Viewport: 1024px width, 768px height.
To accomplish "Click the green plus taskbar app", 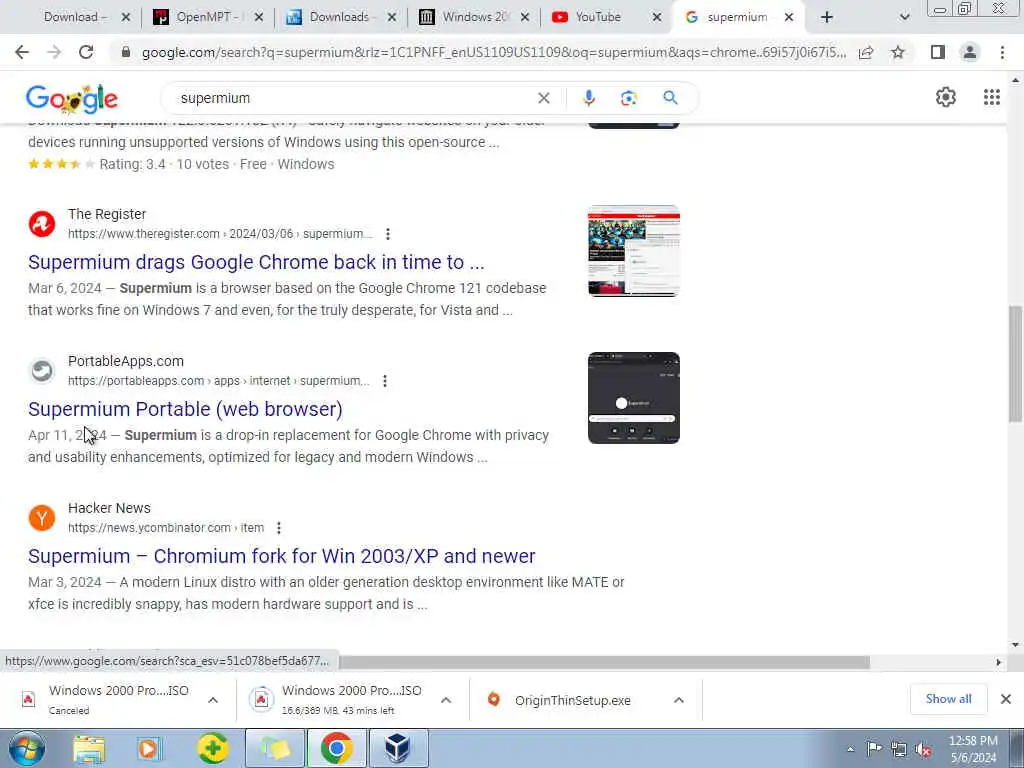I will (x=213, y=748).
